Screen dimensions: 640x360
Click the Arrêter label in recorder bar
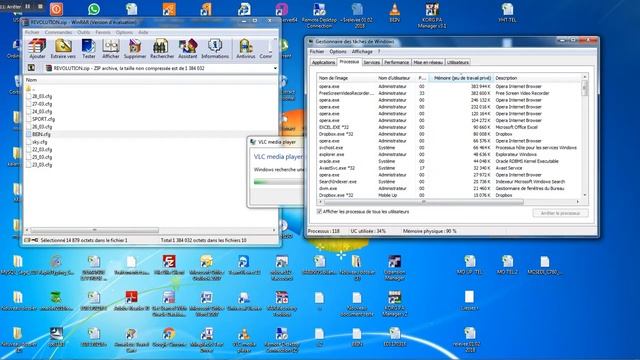click(x=13, y=6)
